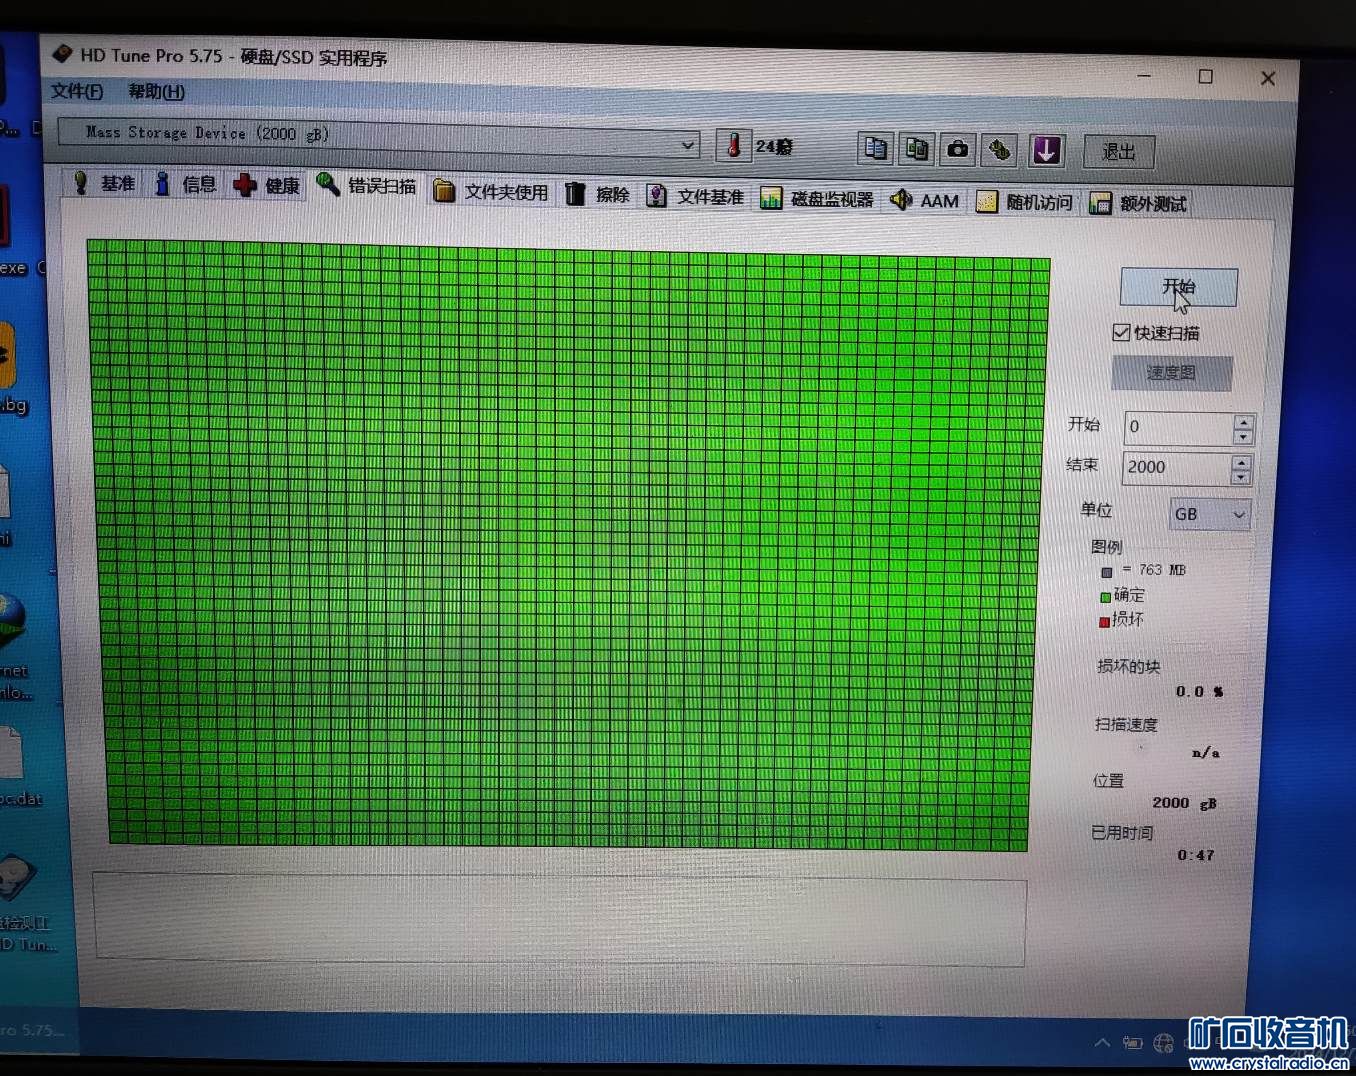This screenshot has height=1076, width=1356.
Task: Click the red 损坏 legend swatch
Action: [x=1104, y=621]
